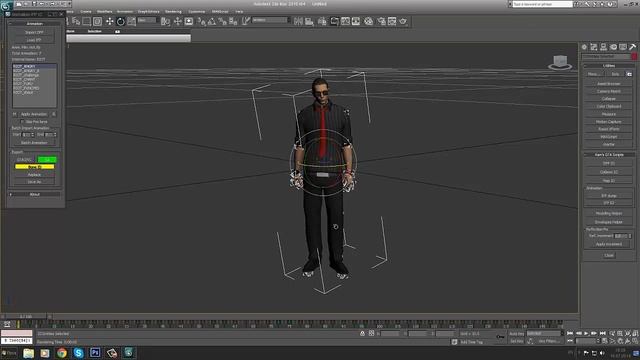Go to the end frame

click(602, 333)
